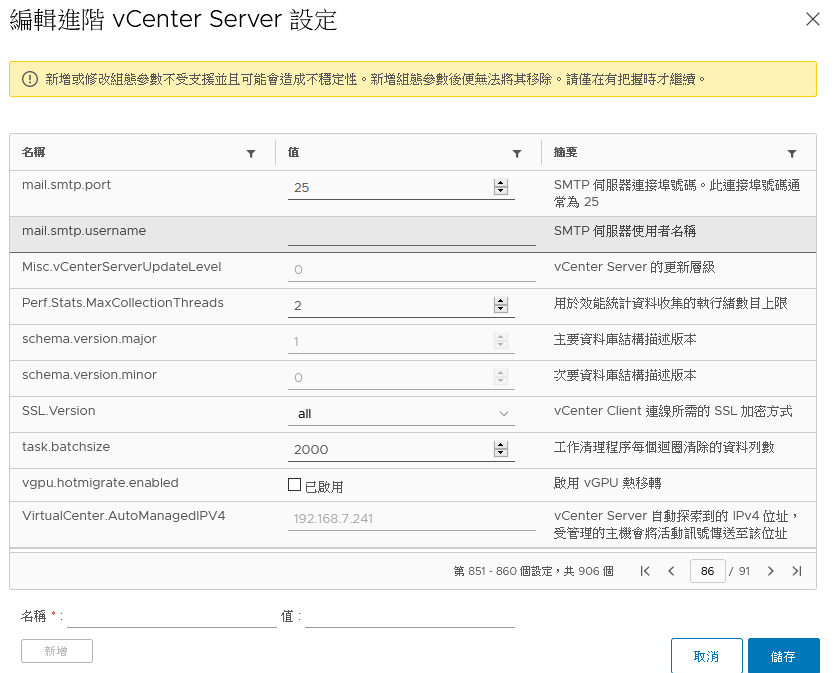Click '次要資料庫結構描述版本' summary text
This screenshot has height=673, width=836.
[625, 375]
